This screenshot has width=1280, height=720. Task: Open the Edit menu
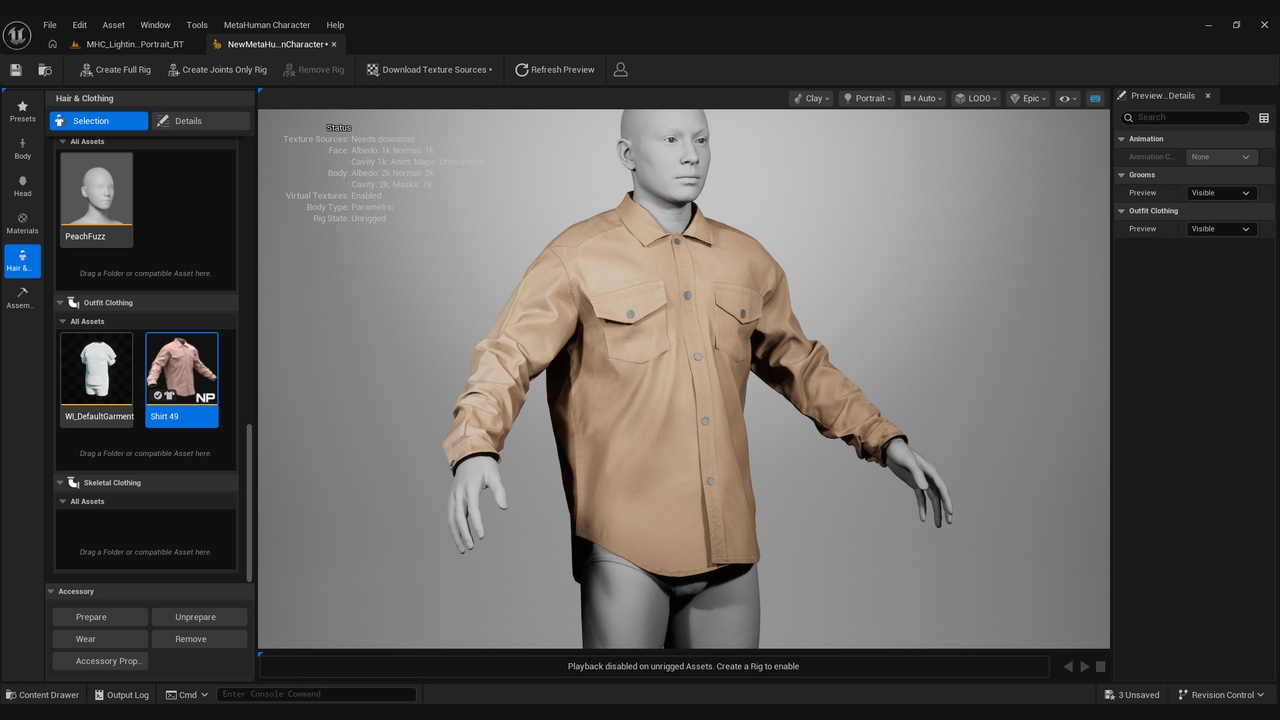tap(80, 25)
